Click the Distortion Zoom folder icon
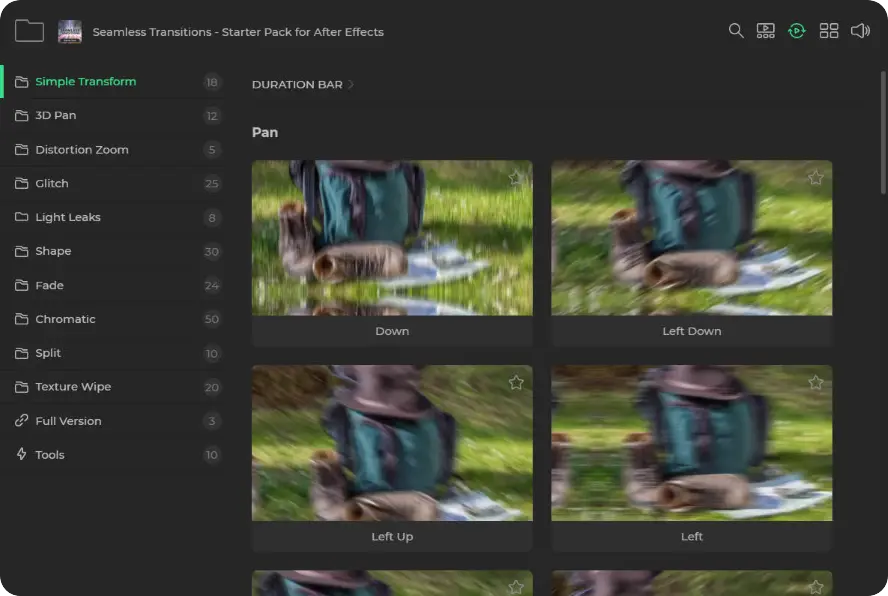Viewport: 888px width, 596px height. pyautogui.click(x=22, y=150)
